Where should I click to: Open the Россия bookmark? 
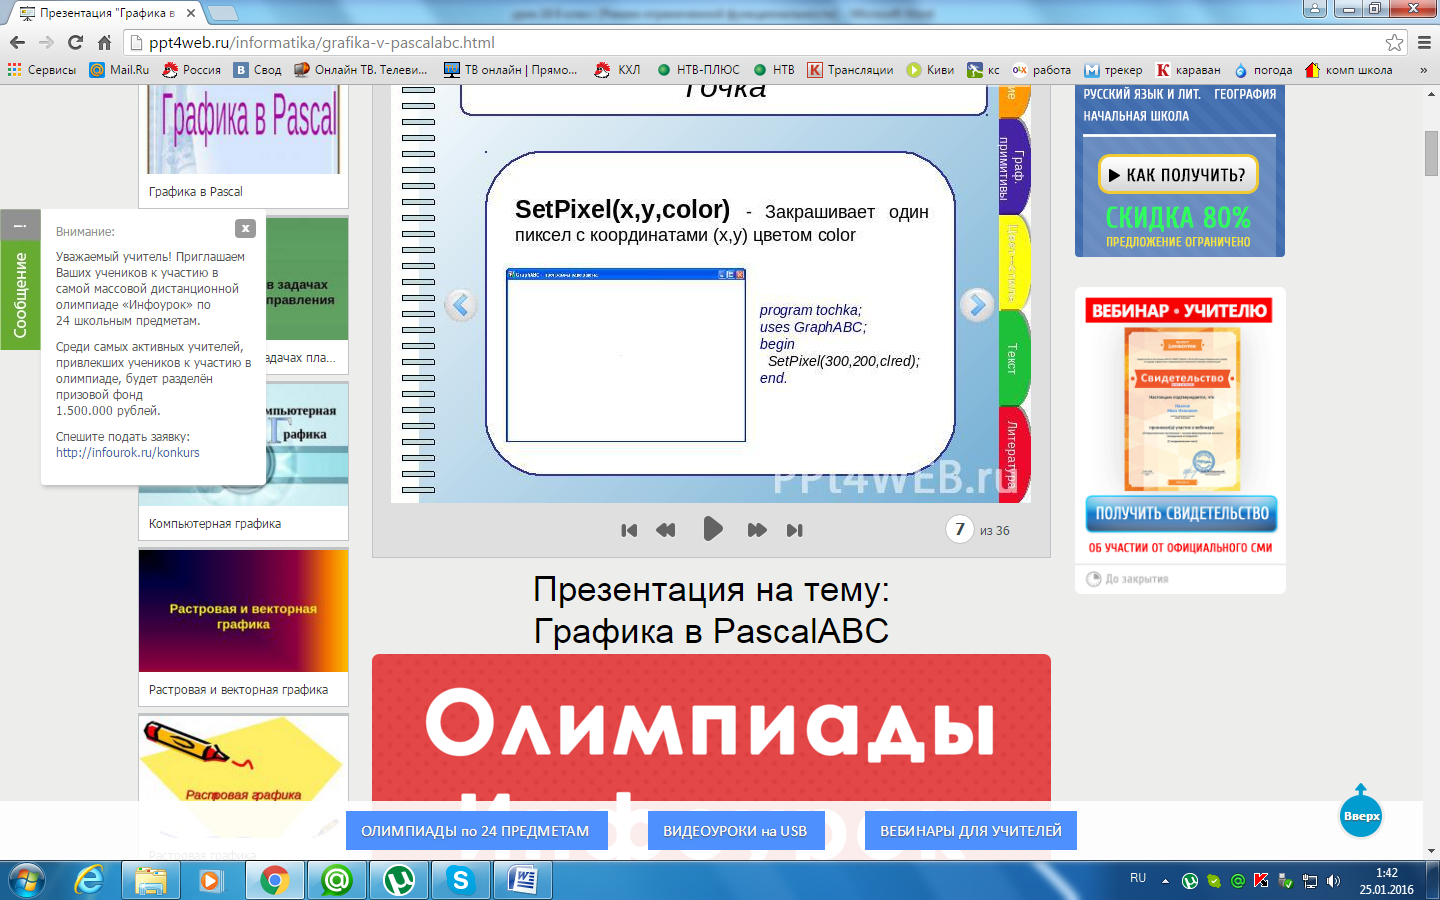click(191, 70)
